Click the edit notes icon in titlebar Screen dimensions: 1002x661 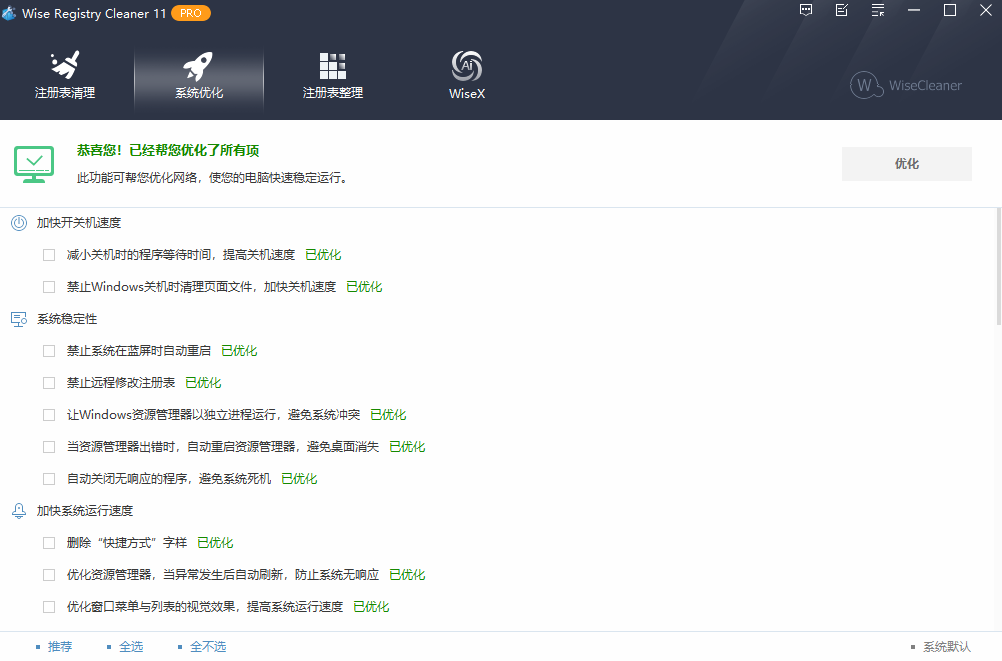841,10
